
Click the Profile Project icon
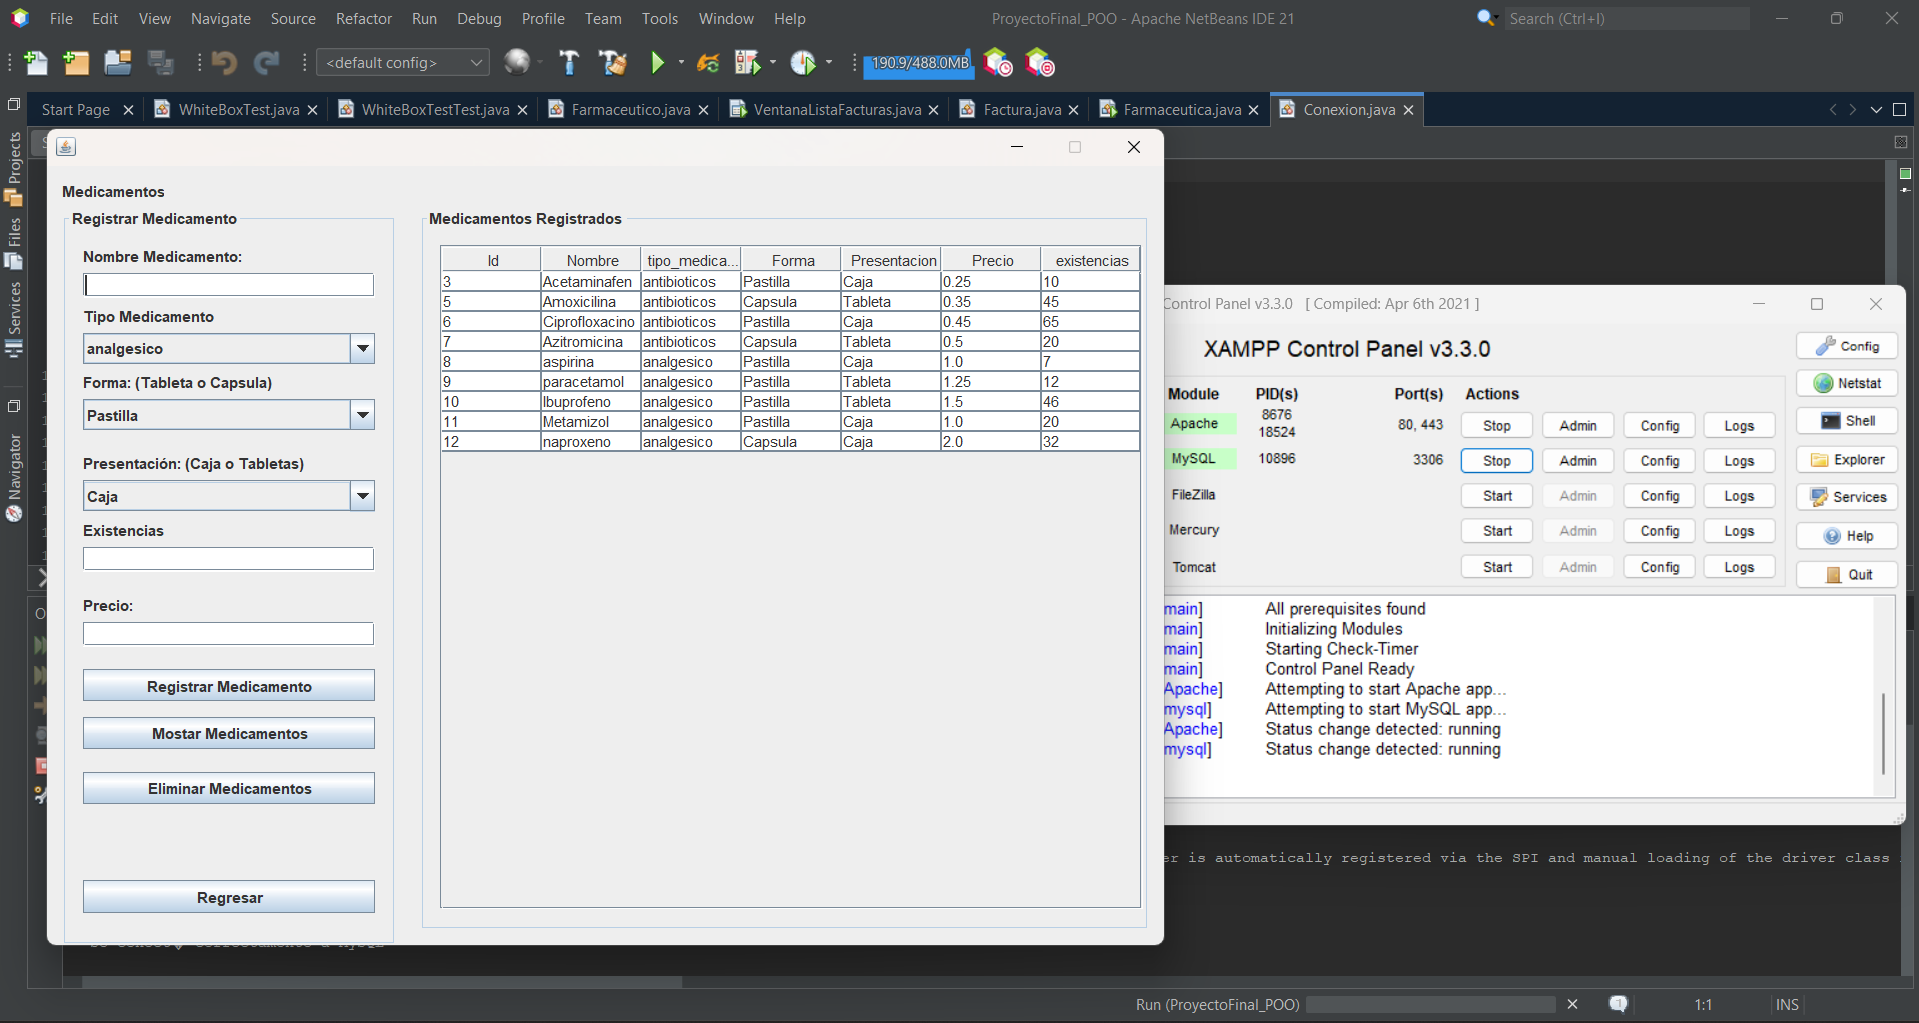point(803,63)
